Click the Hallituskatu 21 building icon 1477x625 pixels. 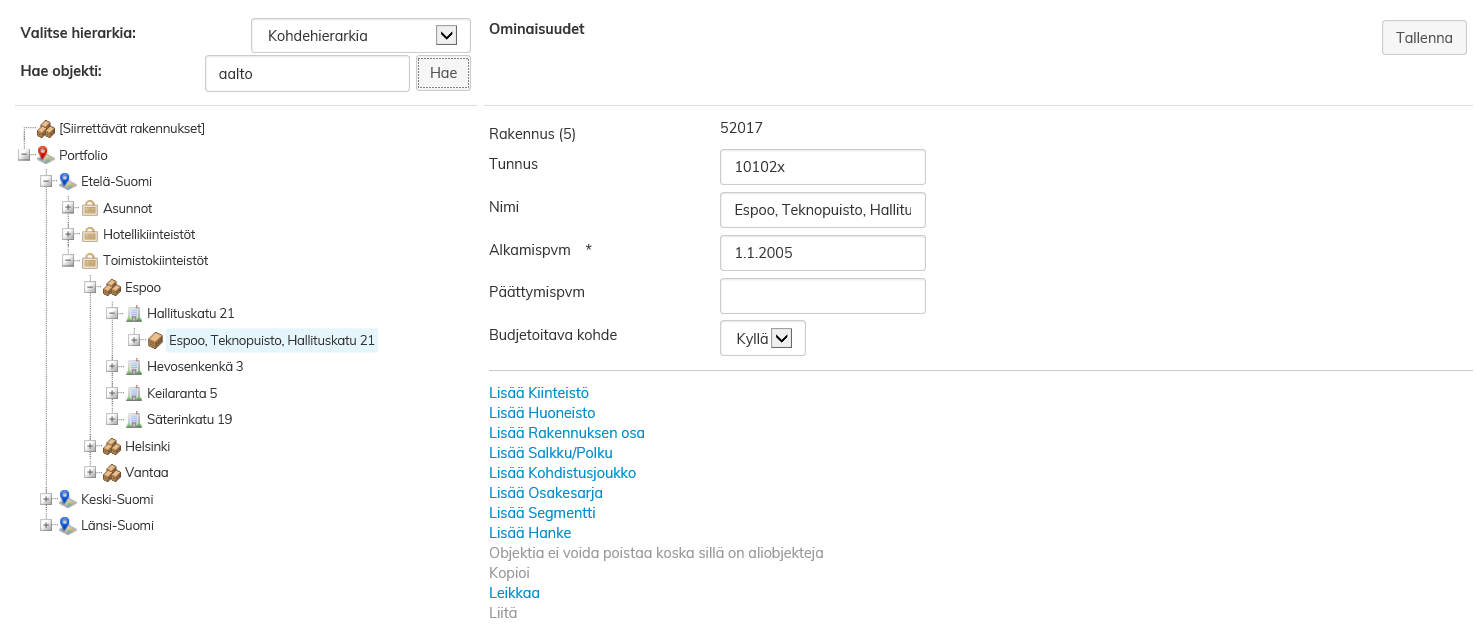[x=134, y=314]
